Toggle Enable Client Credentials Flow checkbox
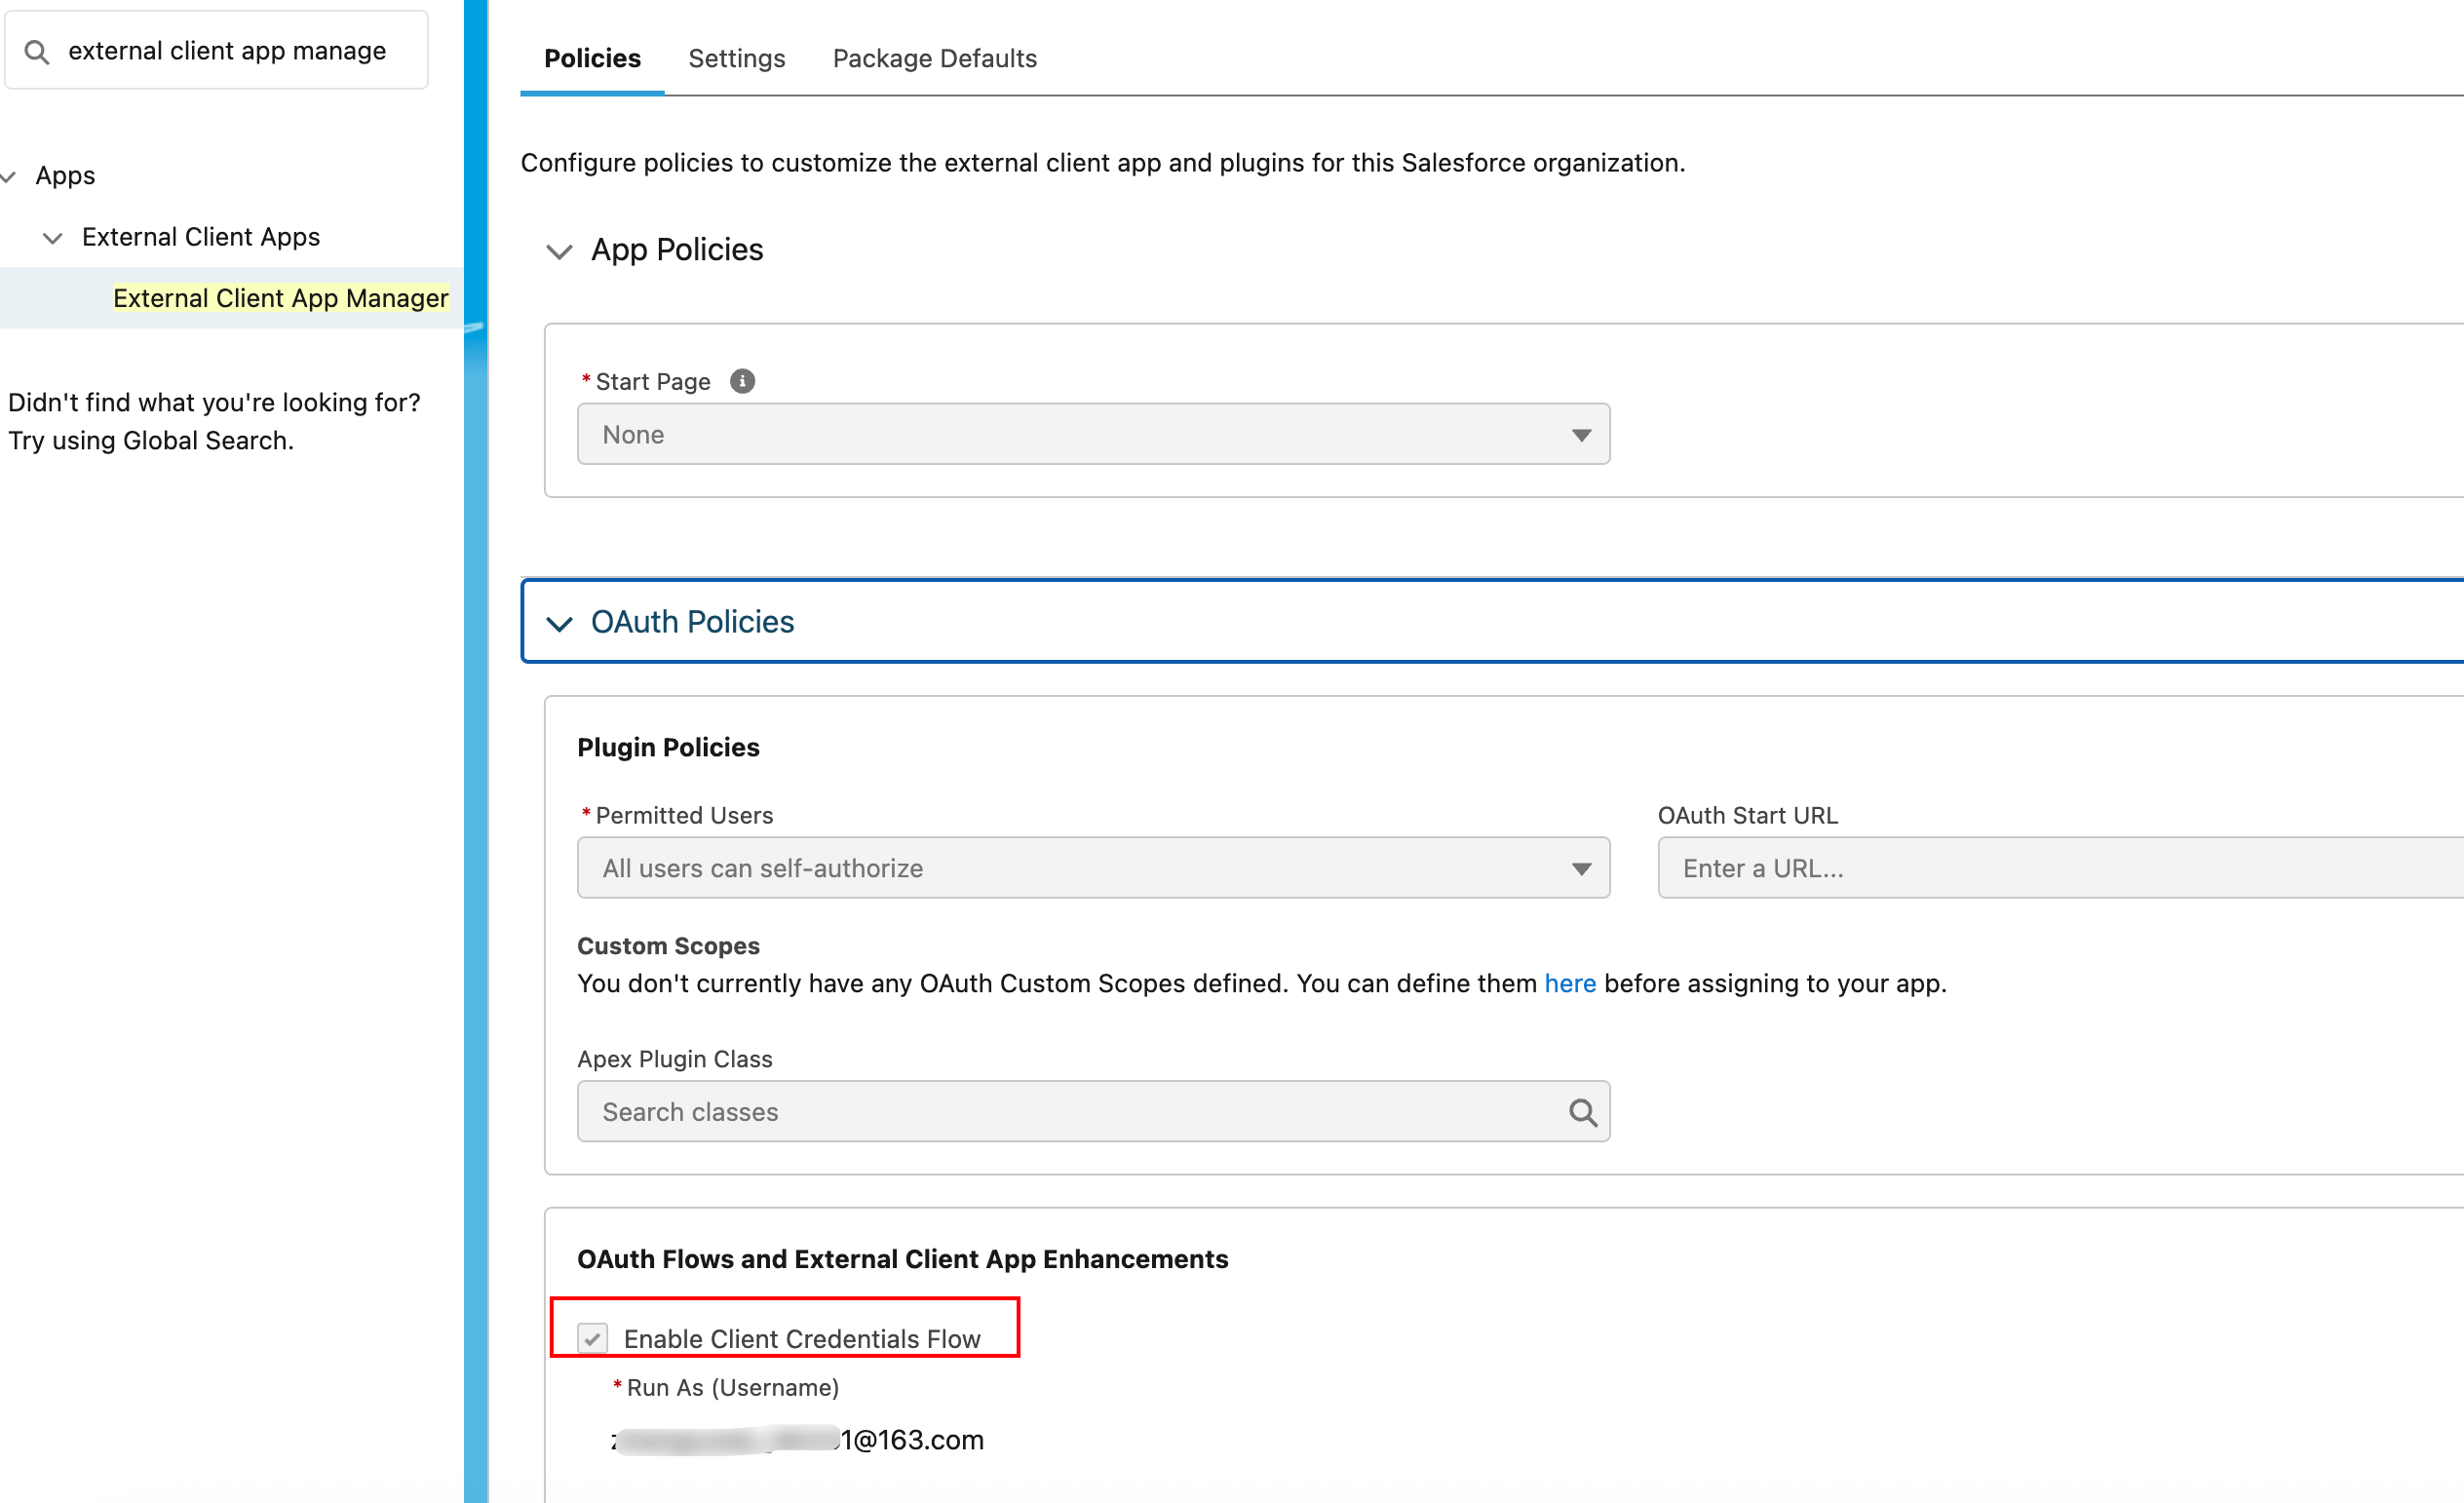The height and width of the screenshot is (1503, 2464). (592, 1338)
